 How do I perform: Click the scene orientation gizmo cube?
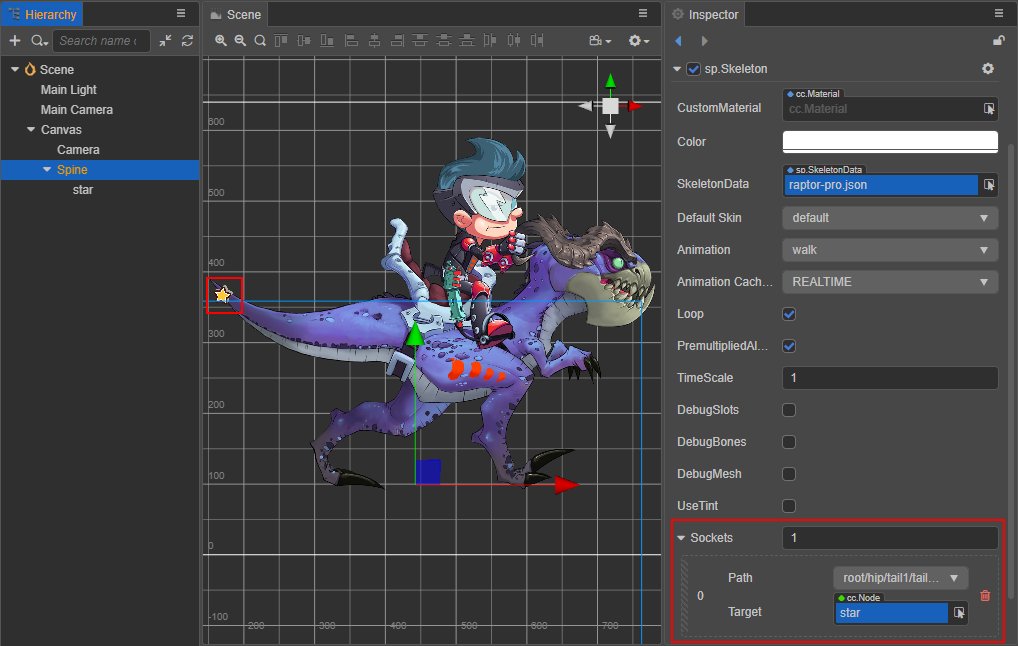coord(610,106)
